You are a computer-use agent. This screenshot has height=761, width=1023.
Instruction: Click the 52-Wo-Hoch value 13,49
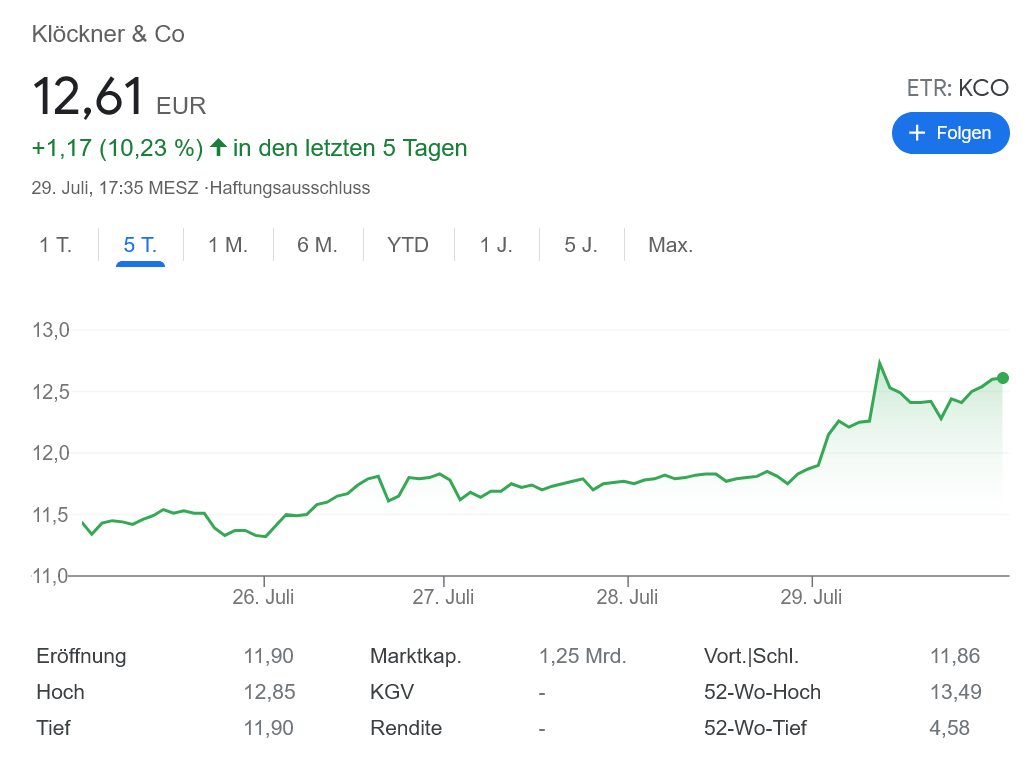tap(955, 692)
